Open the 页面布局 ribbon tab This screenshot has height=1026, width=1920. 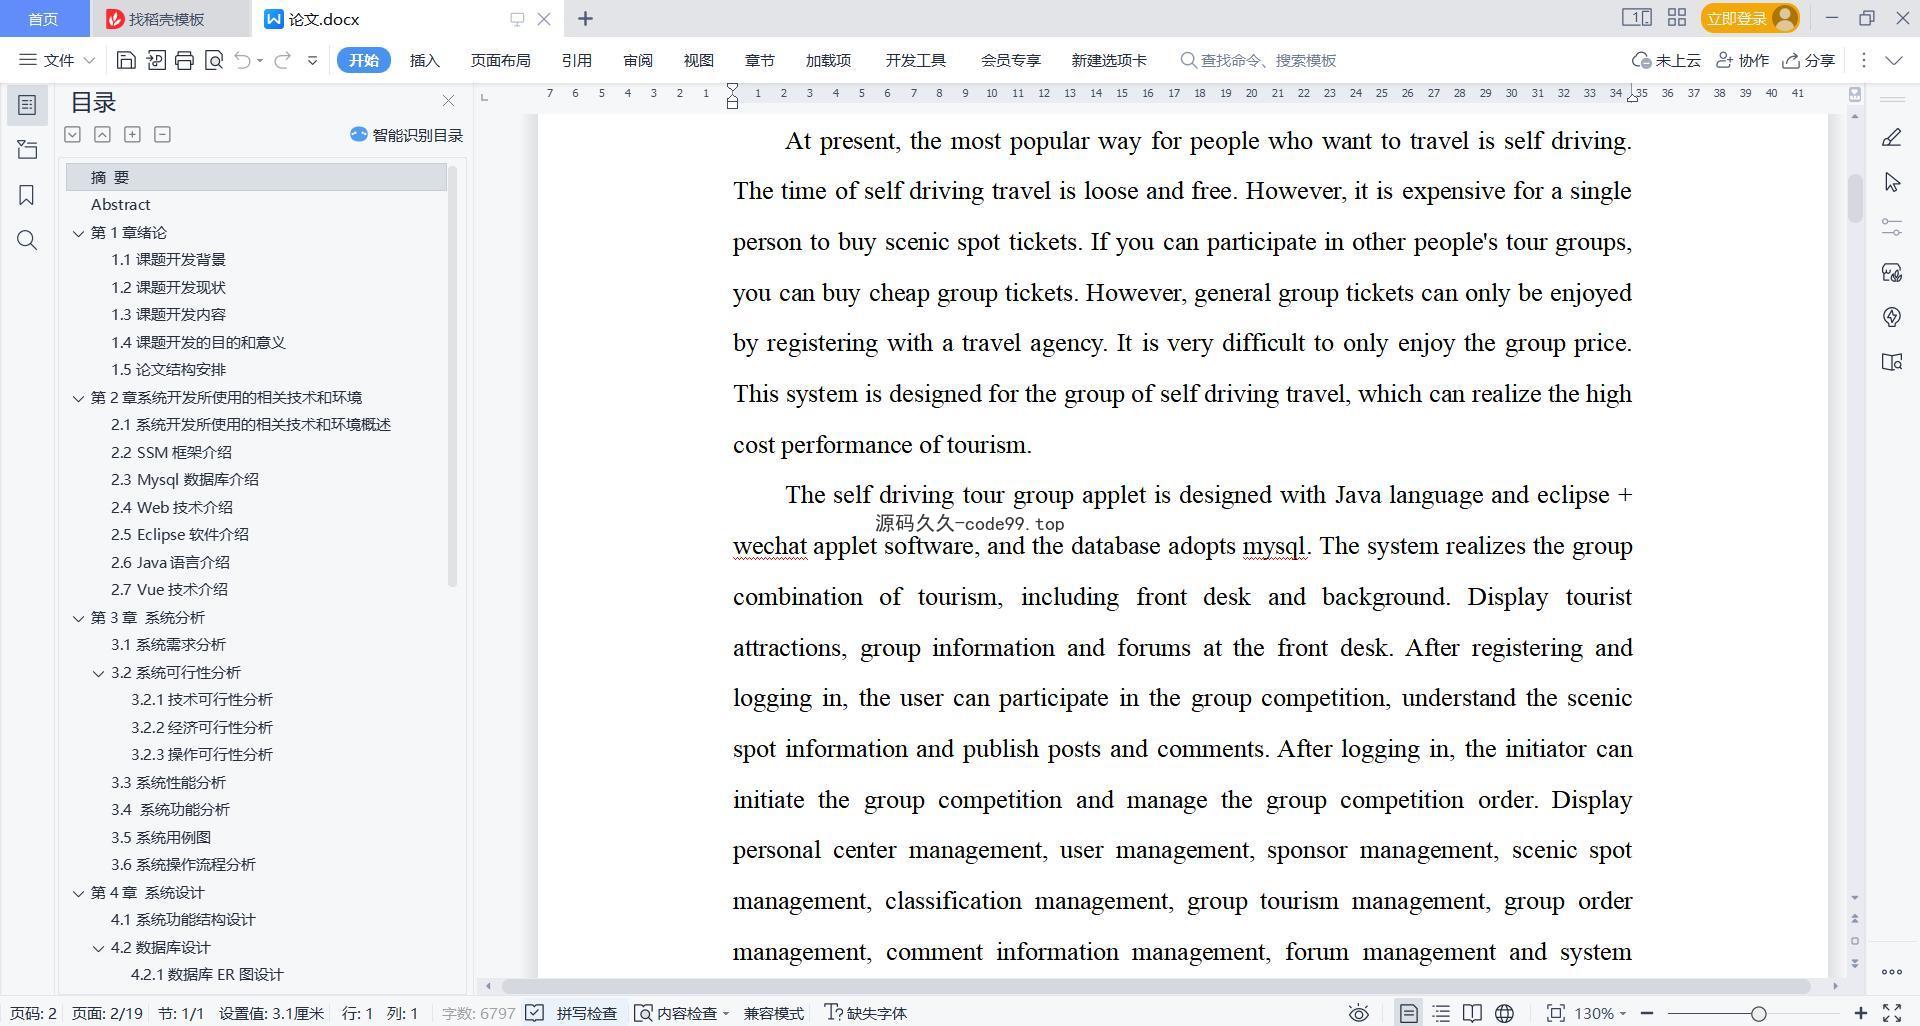point(500,60)
